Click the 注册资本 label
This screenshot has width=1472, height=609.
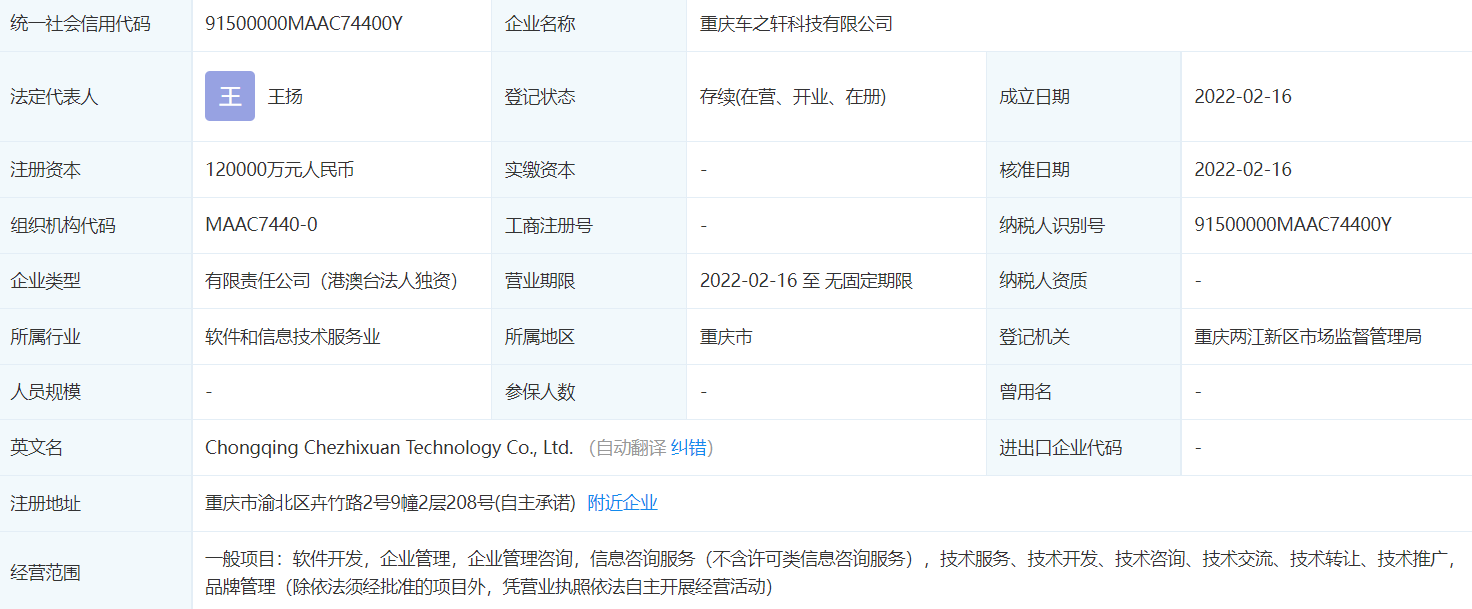point(45,170)
